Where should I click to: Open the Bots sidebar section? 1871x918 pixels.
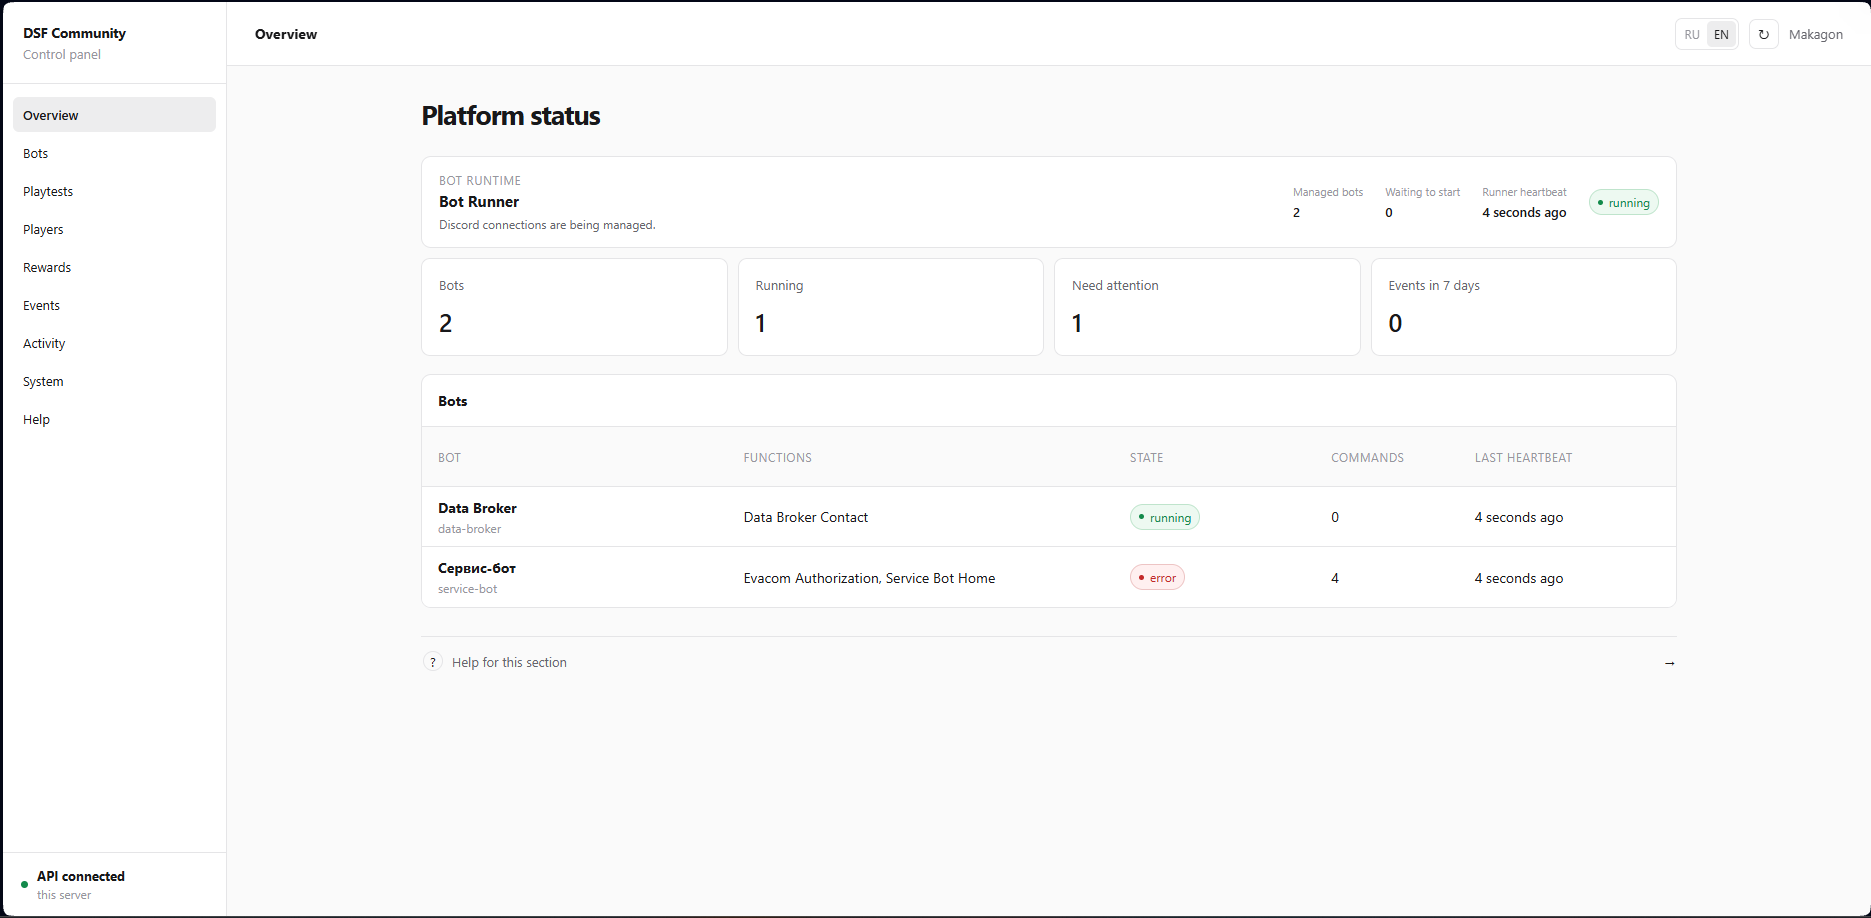[x=114, y=153]
